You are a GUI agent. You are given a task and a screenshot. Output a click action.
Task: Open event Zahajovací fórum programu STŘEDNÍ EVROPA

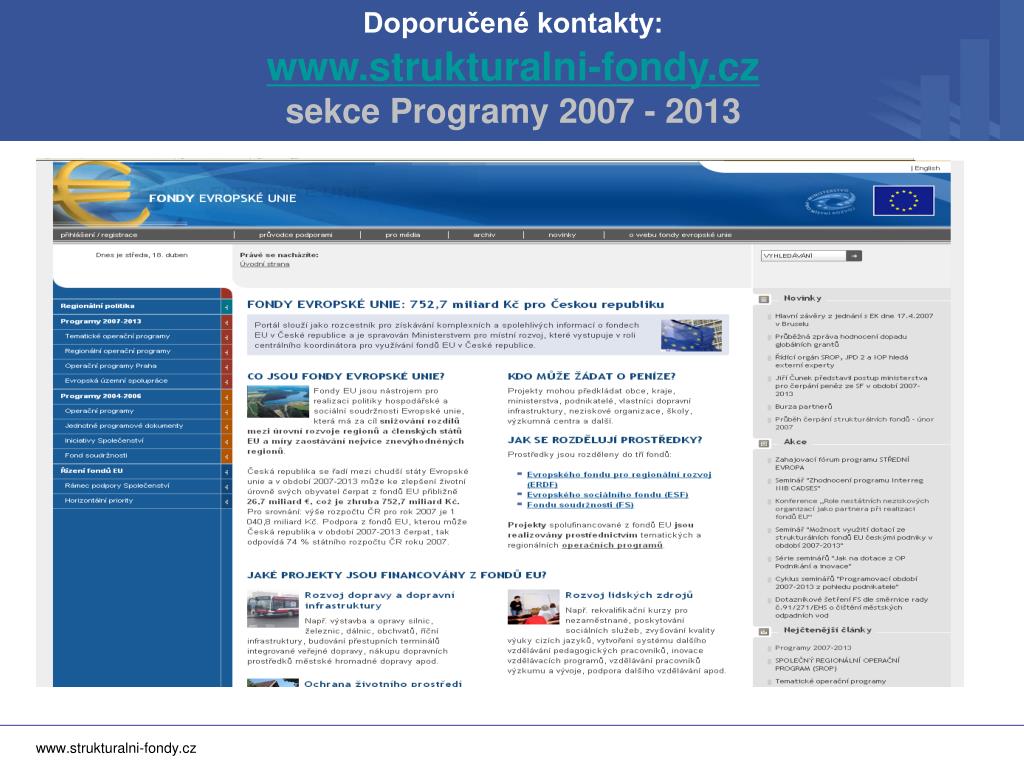(842, 464)
